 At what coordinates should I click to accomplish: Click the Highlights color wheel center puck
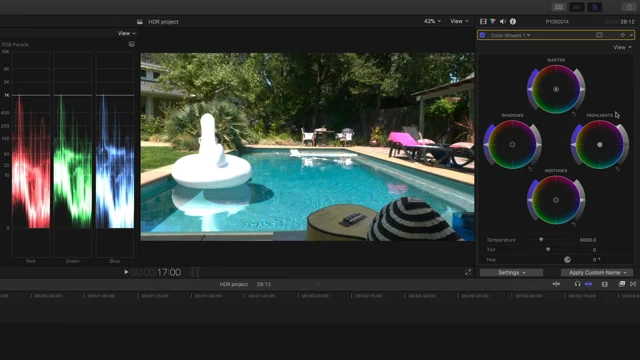pyautogui.click(x=600, y=144)
